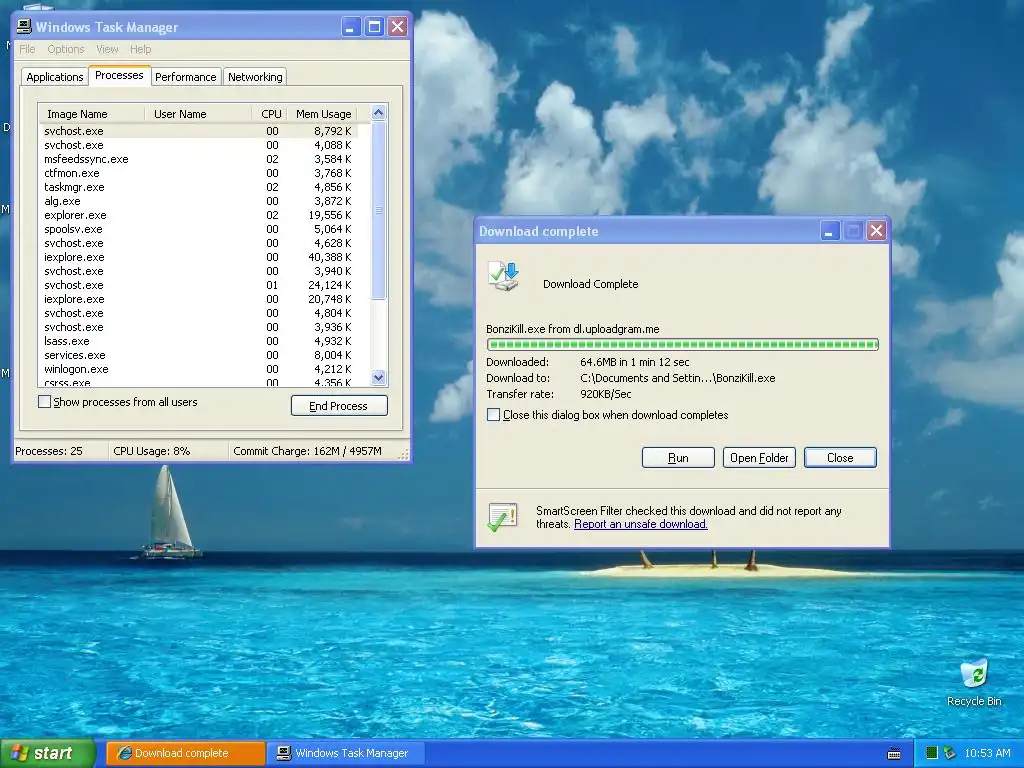Click the Close button in download dialog

[x=840, y=458]
